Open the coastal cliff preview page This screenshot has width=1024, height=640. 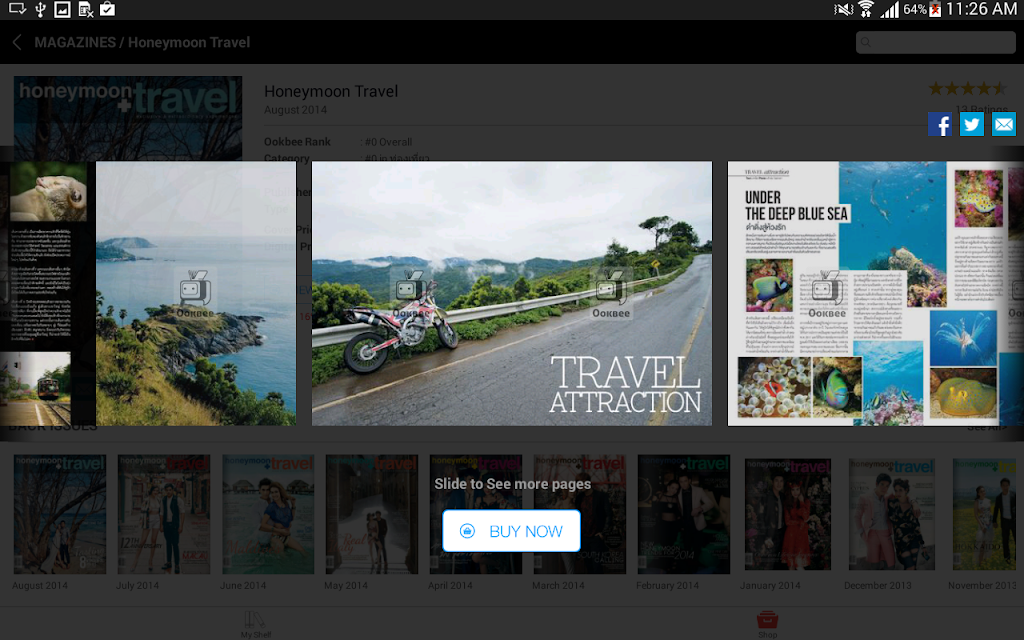click(196, 293)
